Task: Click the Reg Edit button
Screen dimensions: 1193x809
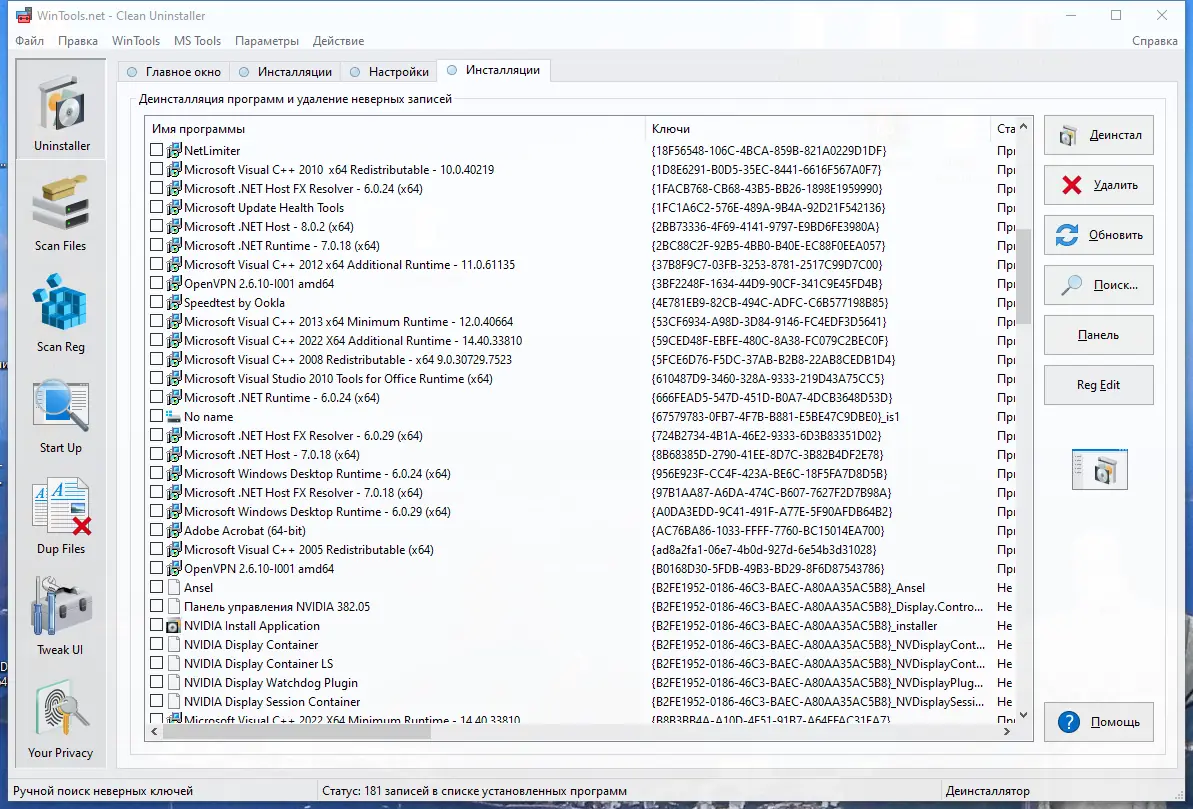Action: point(1099,385)
